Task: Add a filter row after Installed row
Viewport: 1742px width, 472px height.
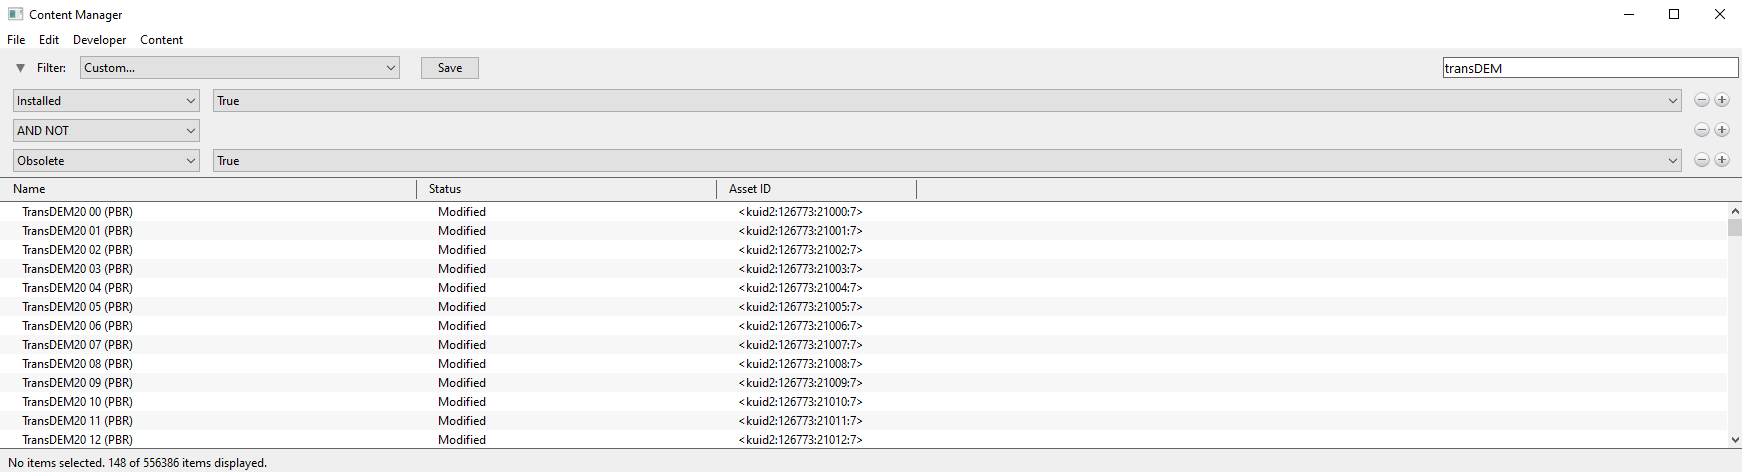Action: click(x=1722, y=100)
